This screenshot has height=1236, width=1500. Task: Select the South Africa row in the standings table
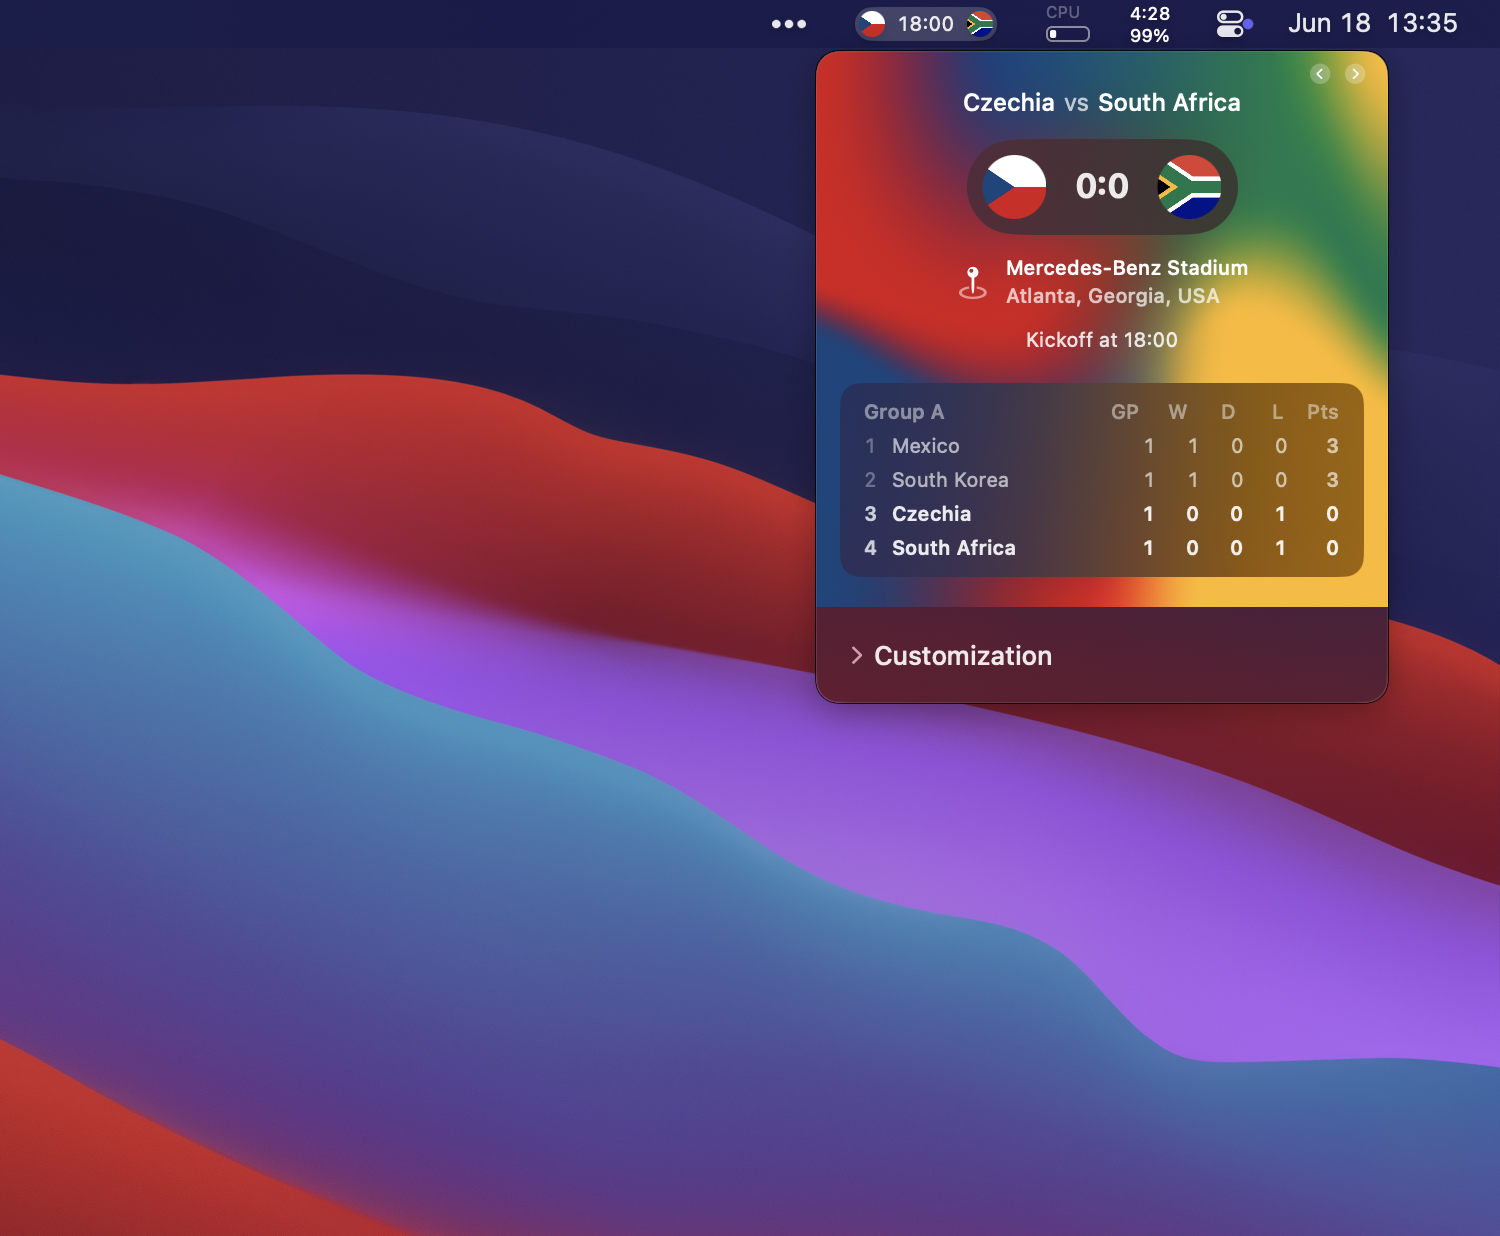click(x=1102, y=548)
